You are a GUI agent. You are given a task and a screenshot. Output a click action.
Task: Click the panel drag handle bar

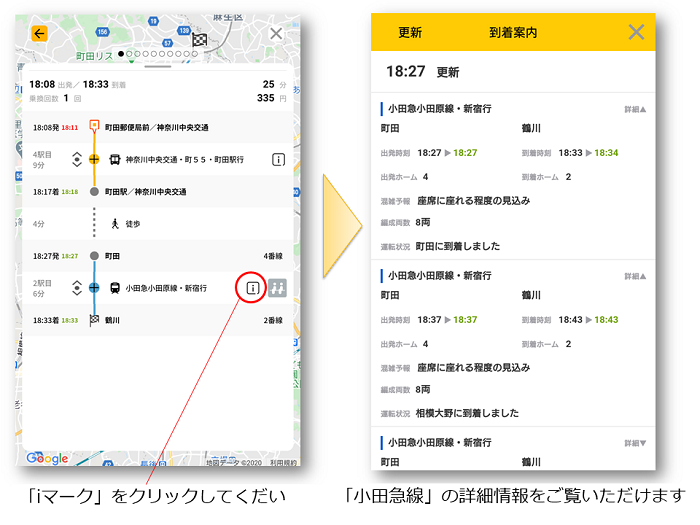158,67
